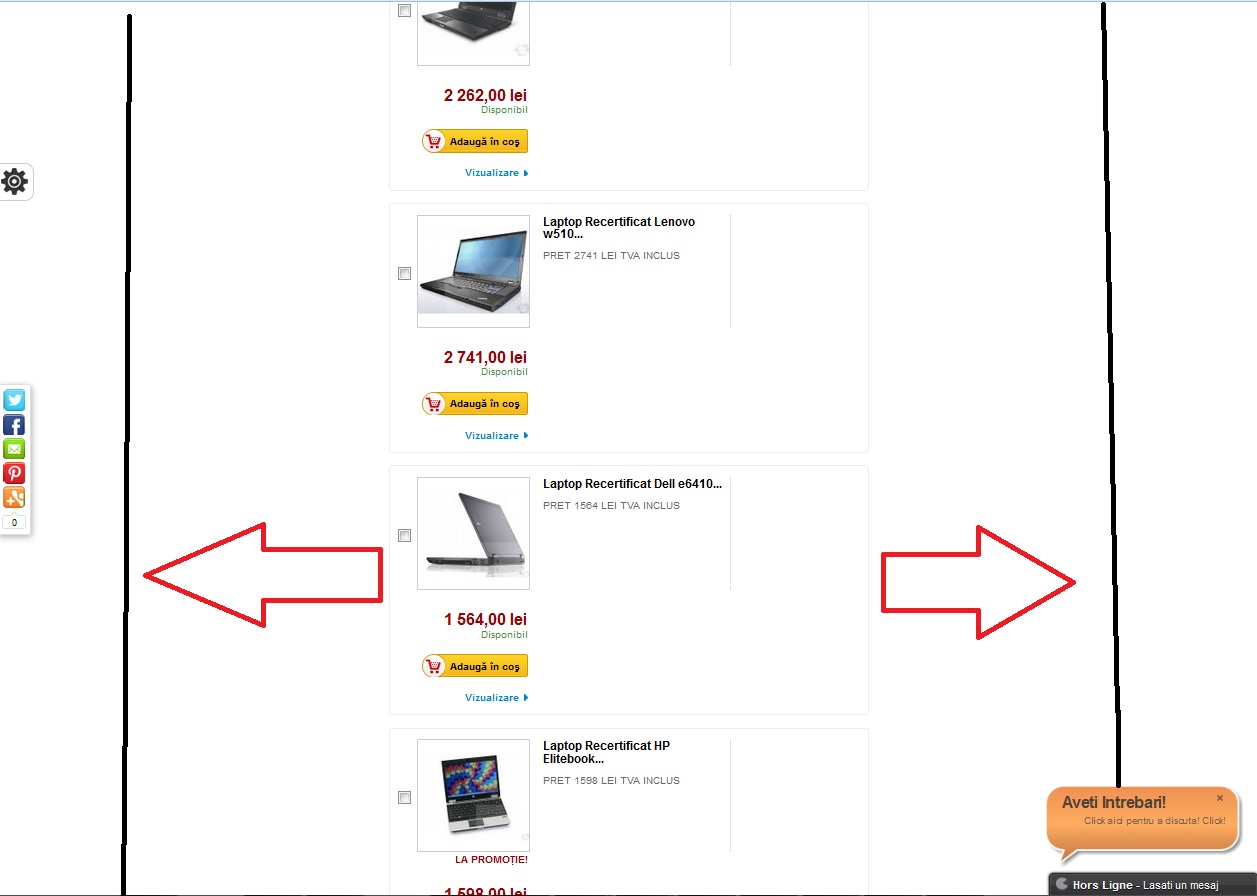Add Lenovo w510 laptop to cart
Image resolution: width=1257 pixels, height=896 pixels.
(x=474, y=404)
